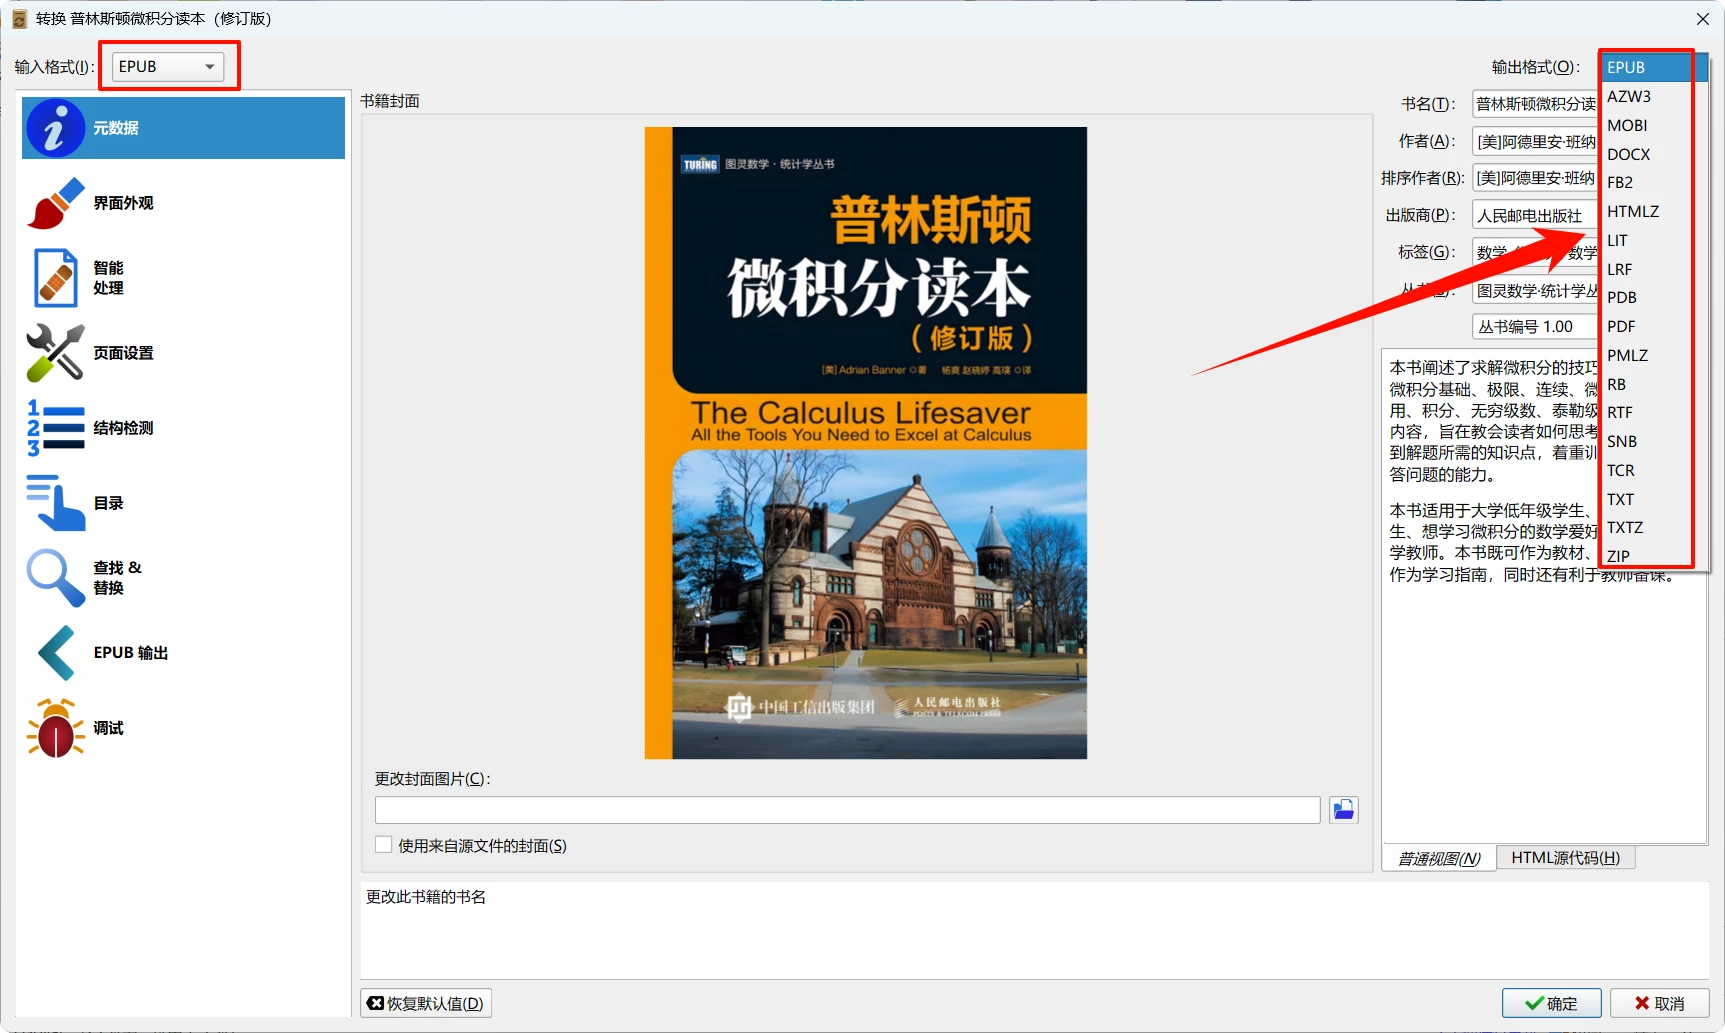This screenshot has height=1033, width=1725.
Task: Click the calibre icon in title bar
Action: pos(19,19)
